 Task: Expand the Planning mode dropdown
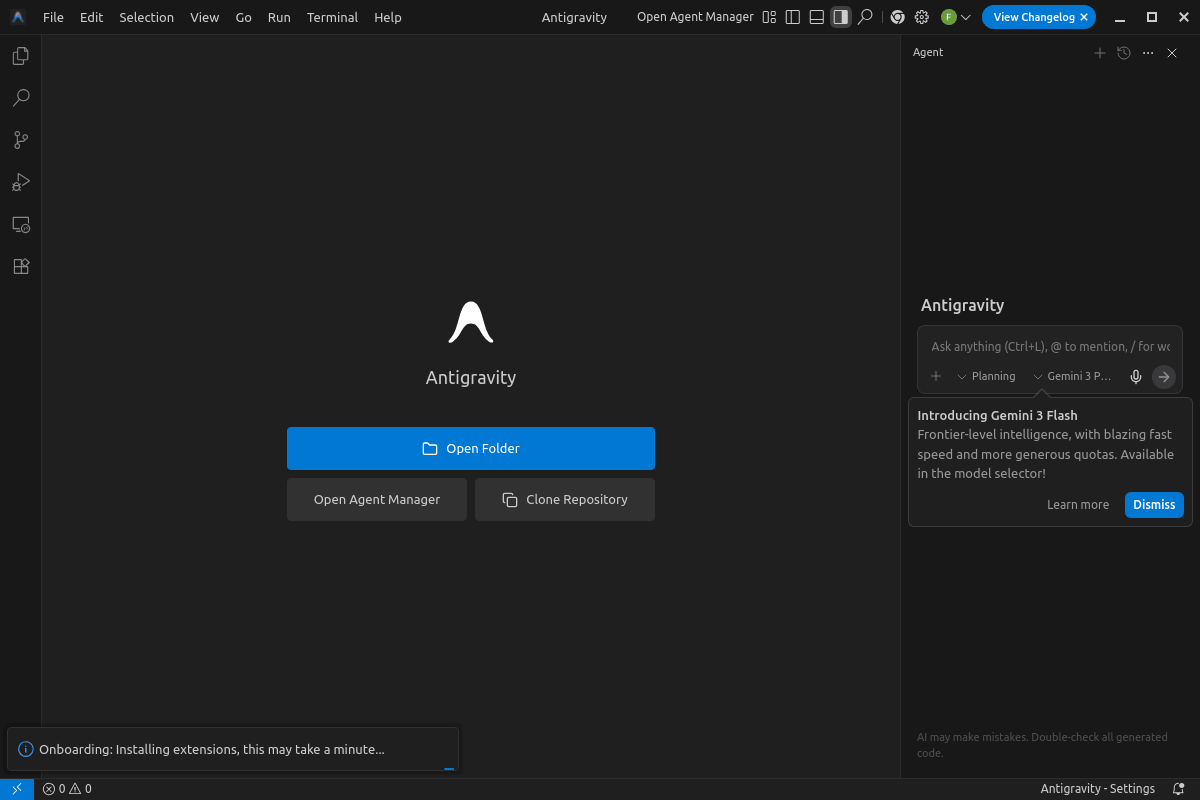(986, 377)
